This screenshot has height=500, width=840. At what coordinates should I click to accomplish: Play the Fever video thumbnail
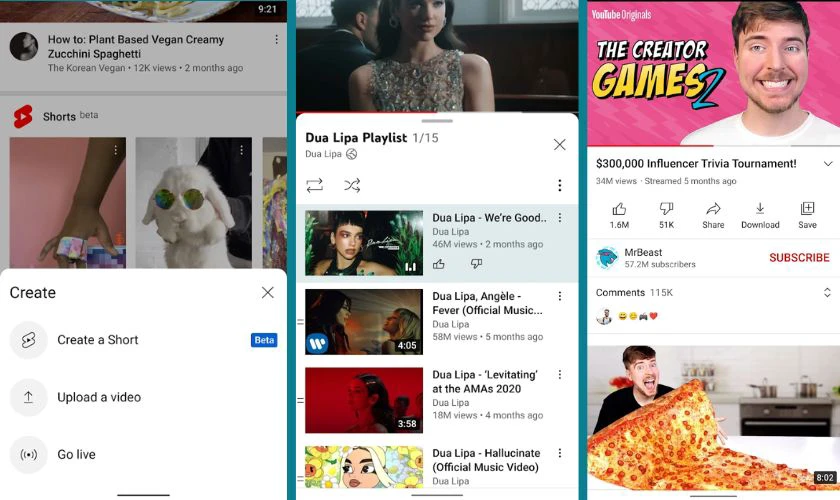coord(364,322)
